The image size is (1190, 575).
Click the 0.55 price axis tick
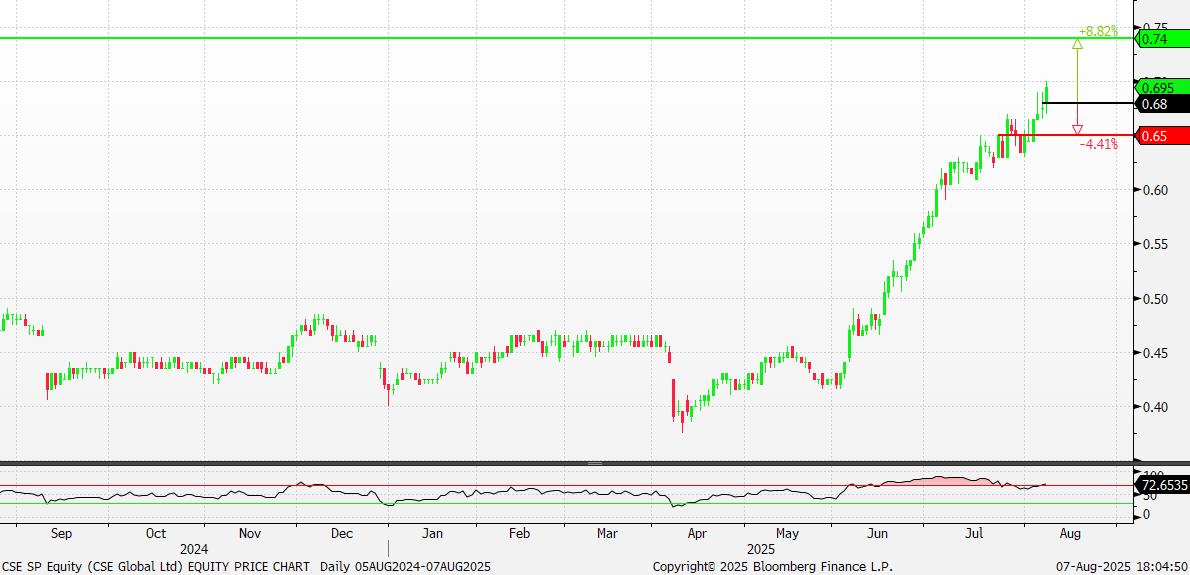1156,245
